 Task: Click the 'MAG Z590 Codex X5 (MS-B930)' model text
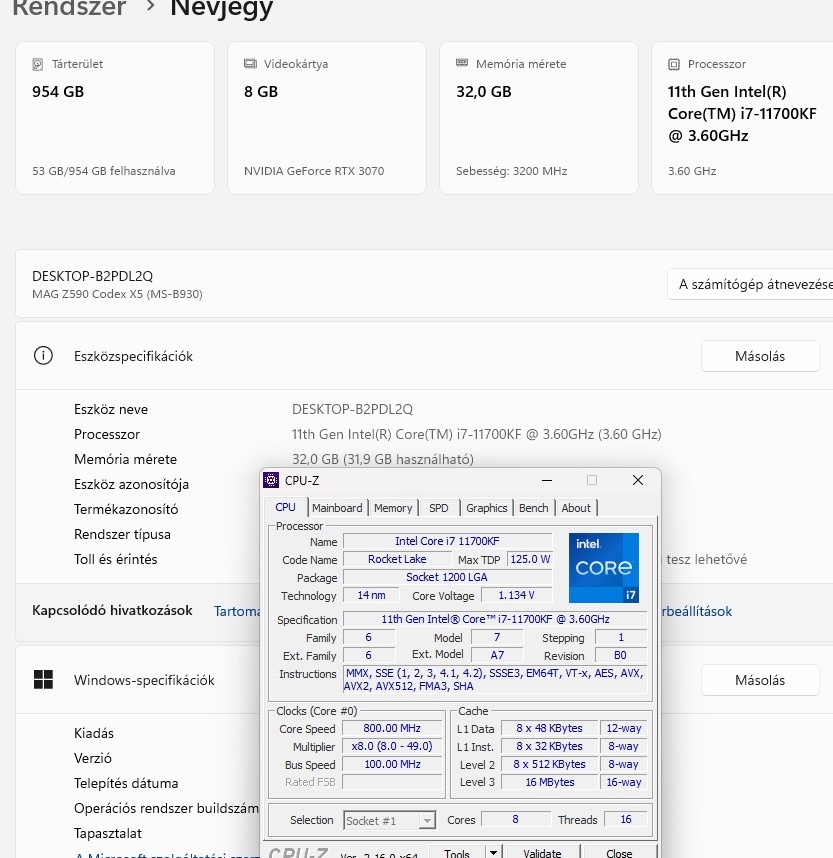(x=117, y=294)
